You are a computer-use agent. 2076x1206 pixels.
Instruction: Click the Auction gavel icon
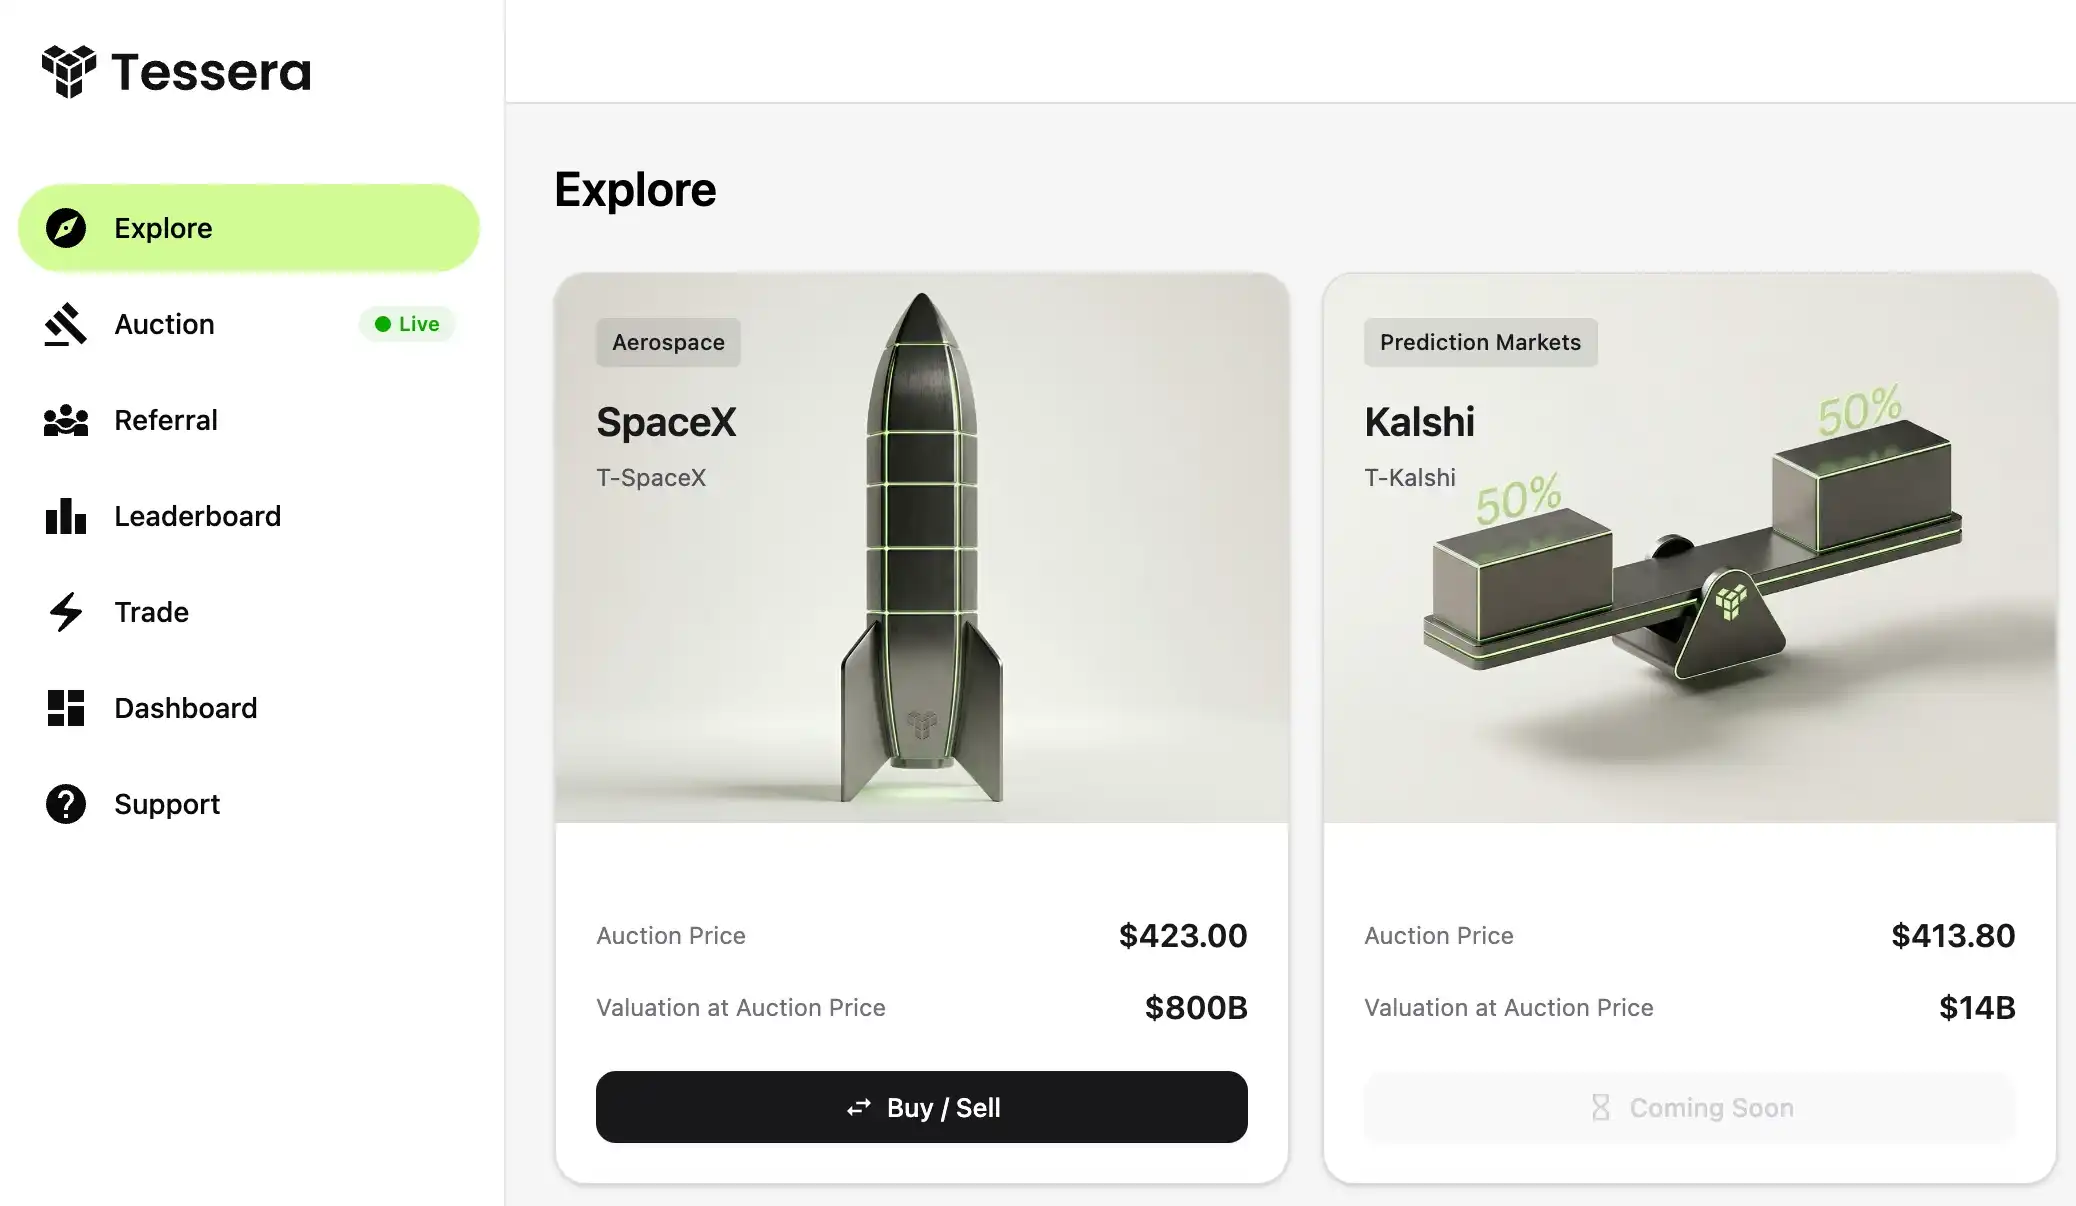pyautogui.click(x=64, y=324)
